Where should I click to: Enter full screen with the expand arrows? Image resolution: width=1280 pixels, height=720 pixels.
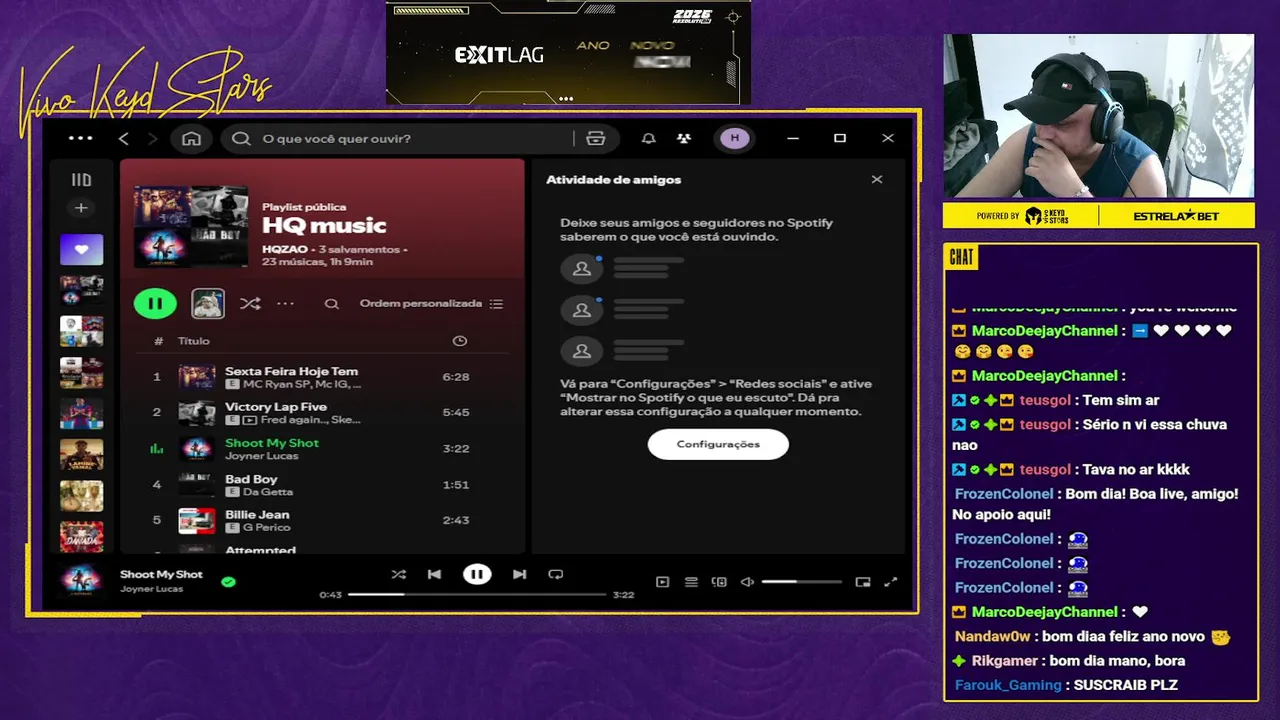coord(891,582)
